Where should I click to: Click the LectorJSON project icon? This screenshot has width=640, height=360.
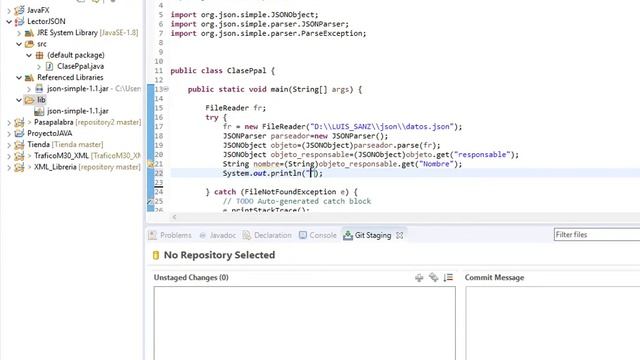19,21
